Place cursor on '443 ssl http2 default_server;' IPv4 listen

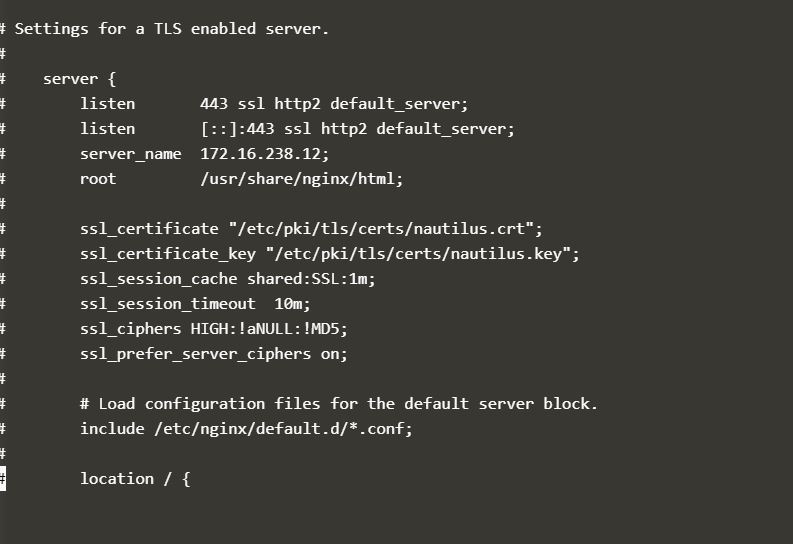[333, 104]
